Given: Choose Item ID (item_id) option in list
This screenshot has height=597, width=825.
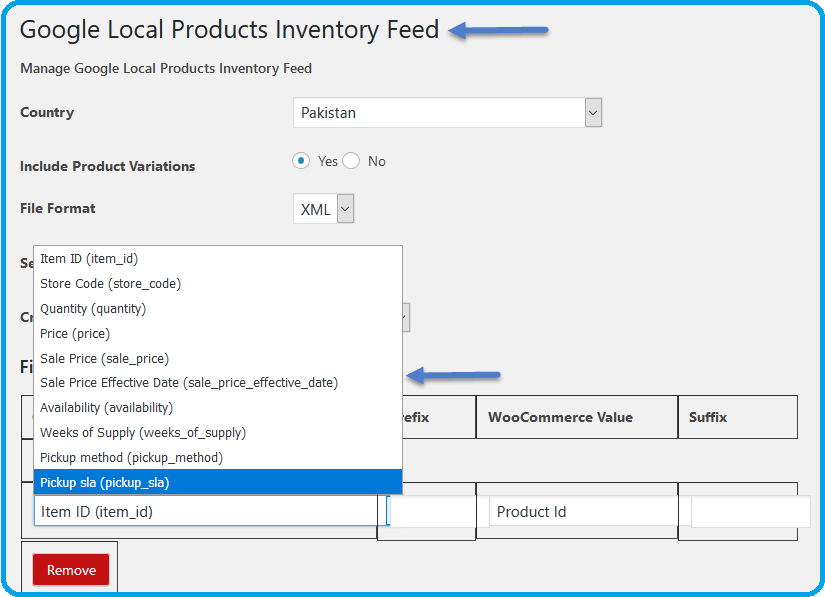Looking at the screenshot, I should click(x=218, y=259).
